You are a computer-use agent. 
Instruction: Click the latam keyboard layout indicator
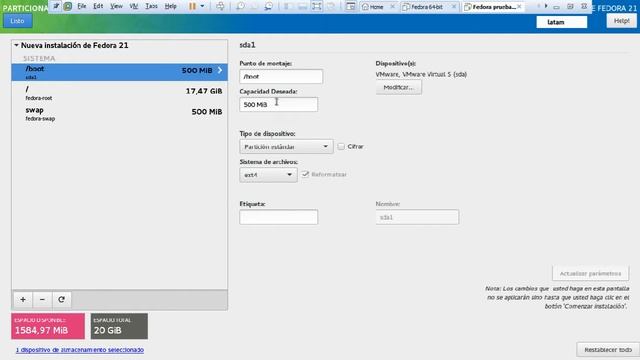point(561,22)
